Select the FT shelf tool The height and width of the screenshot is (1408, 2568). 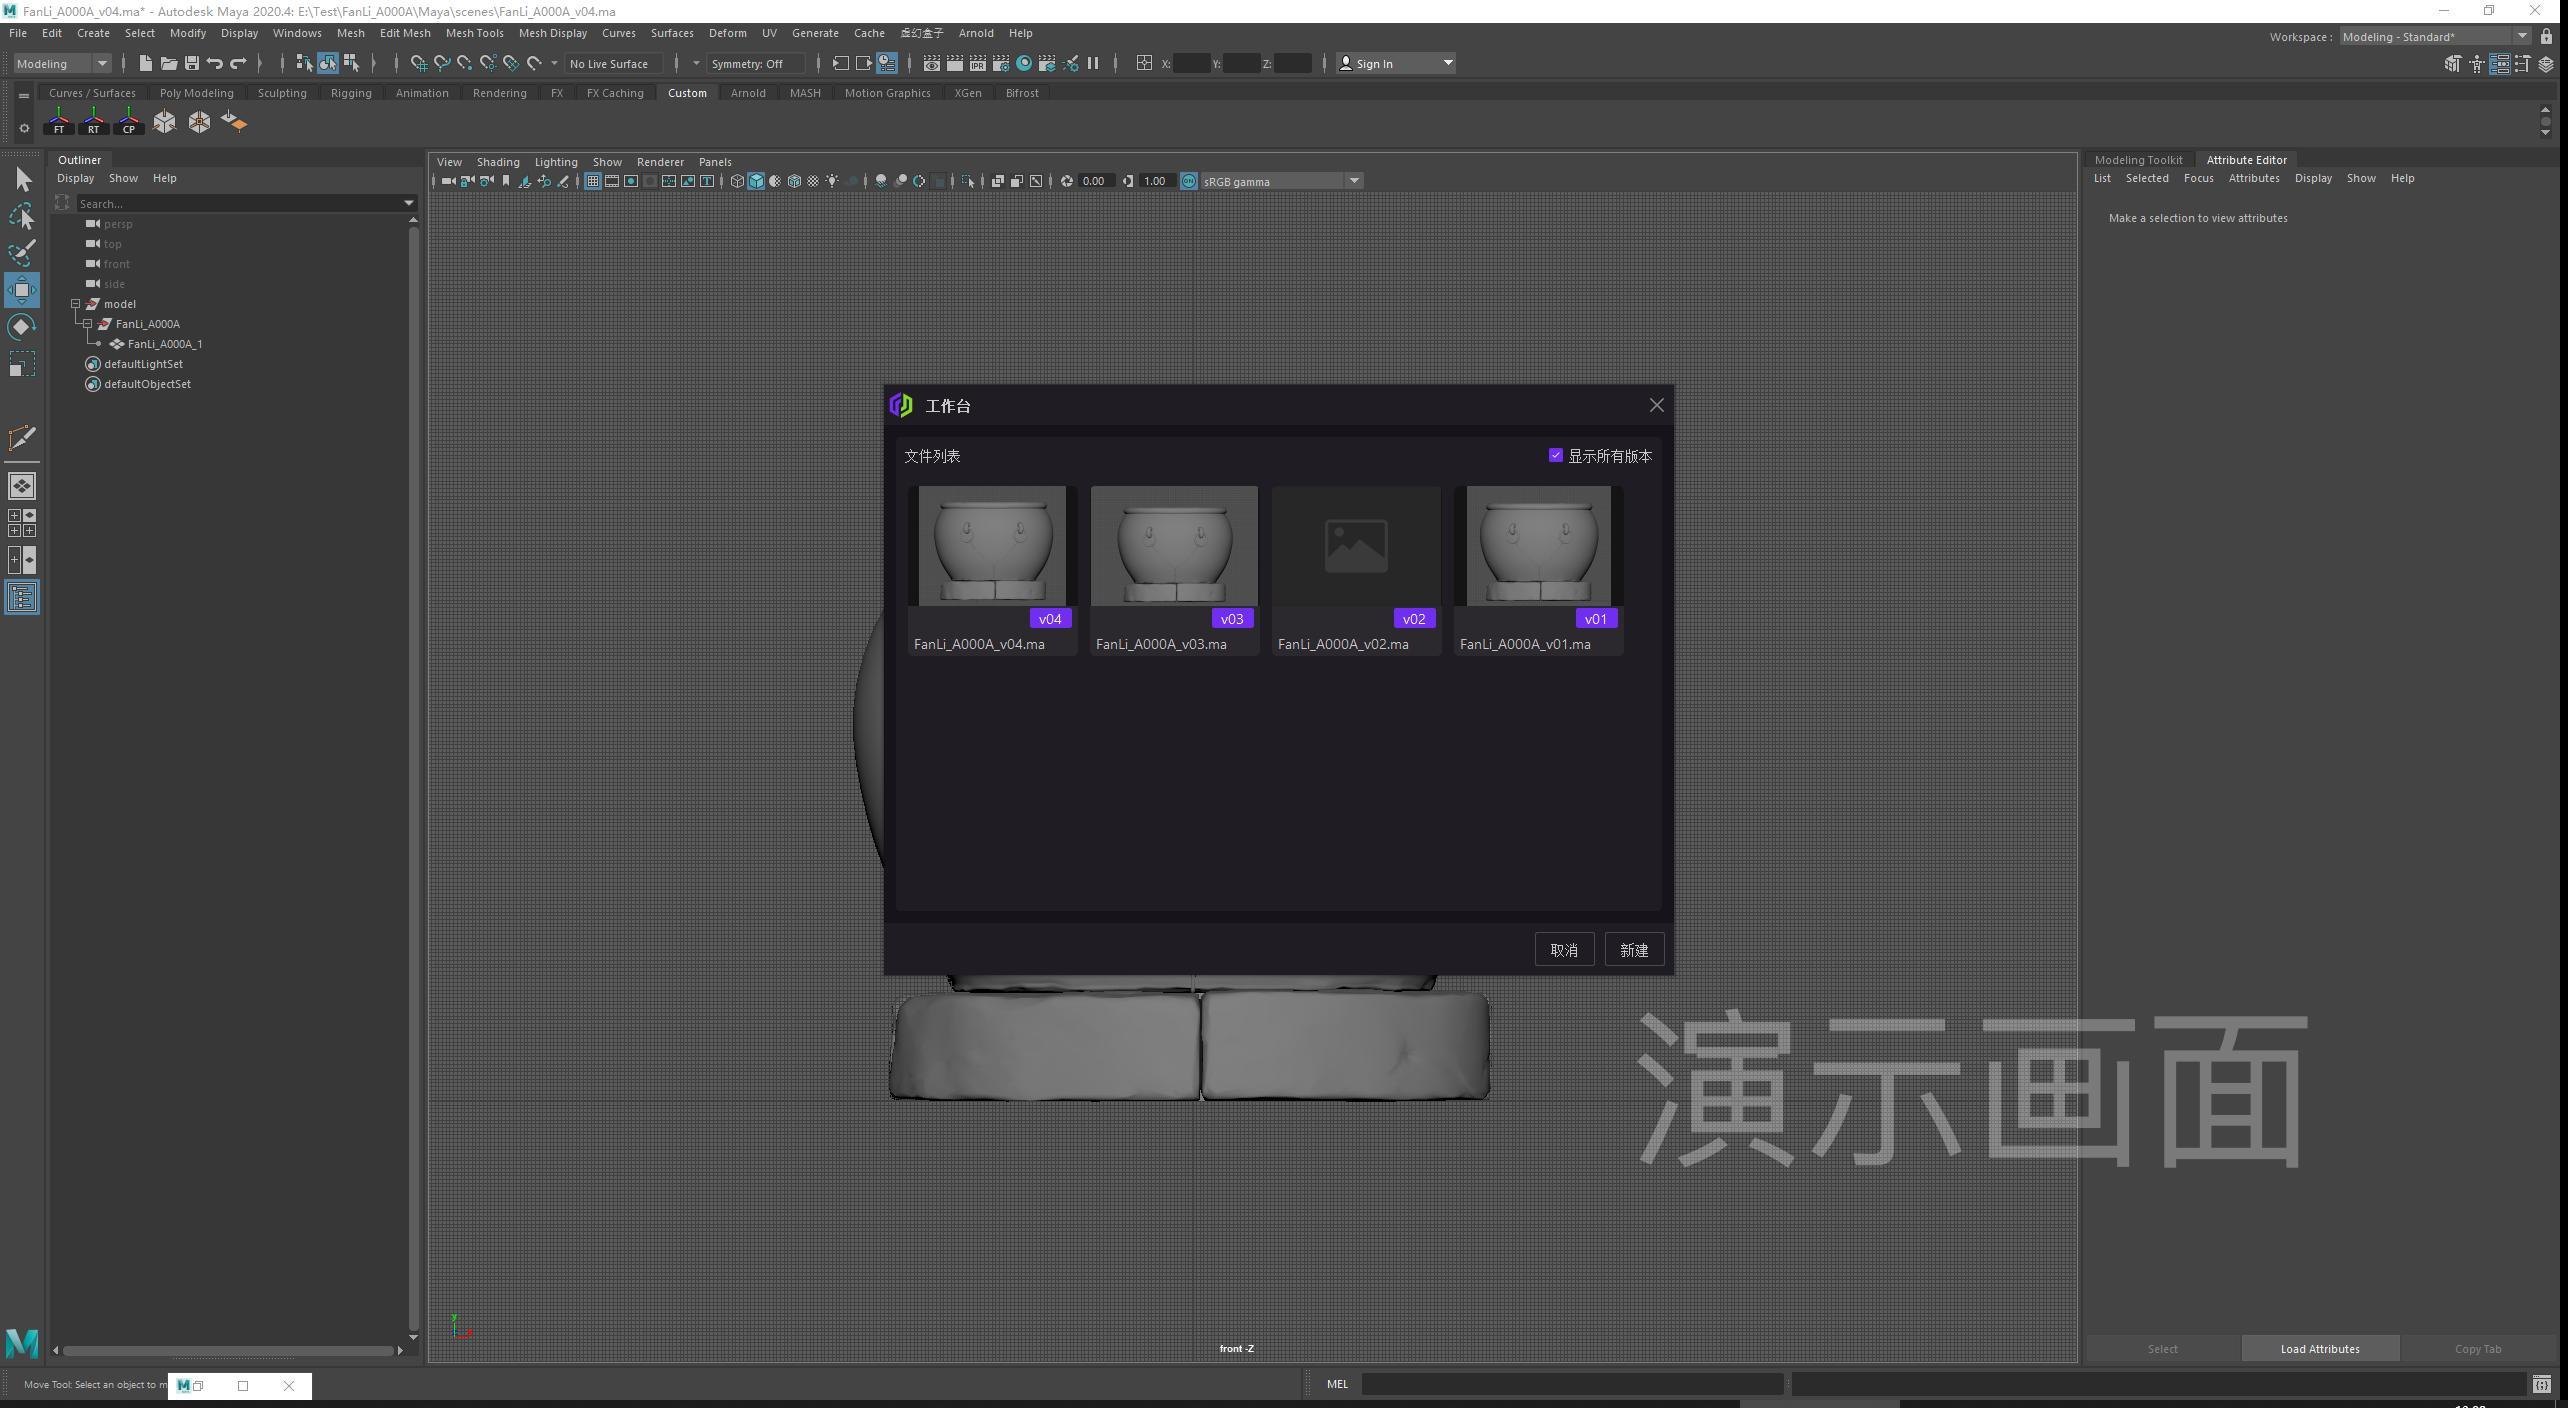(x=59, y=122)
